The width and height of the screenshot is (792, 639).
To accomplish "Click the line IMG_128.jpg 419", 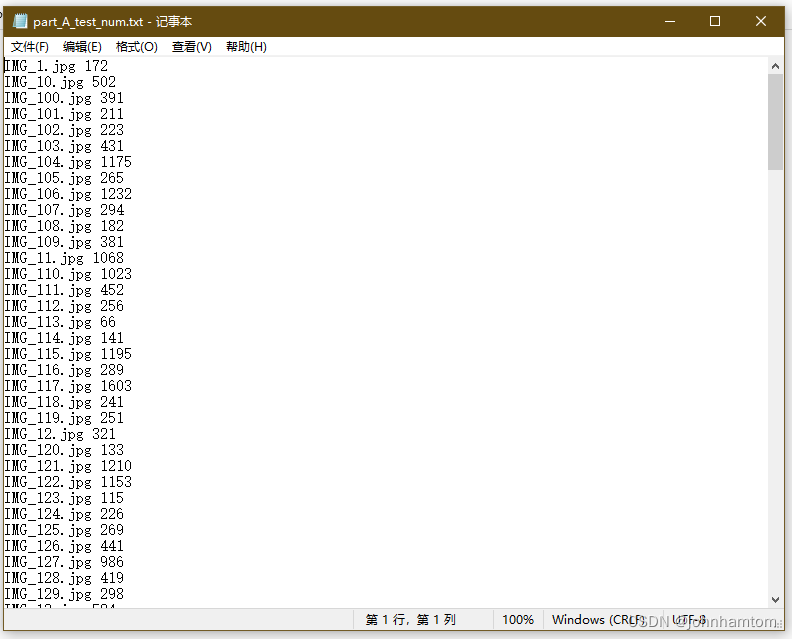I will (x=64, y=578).
